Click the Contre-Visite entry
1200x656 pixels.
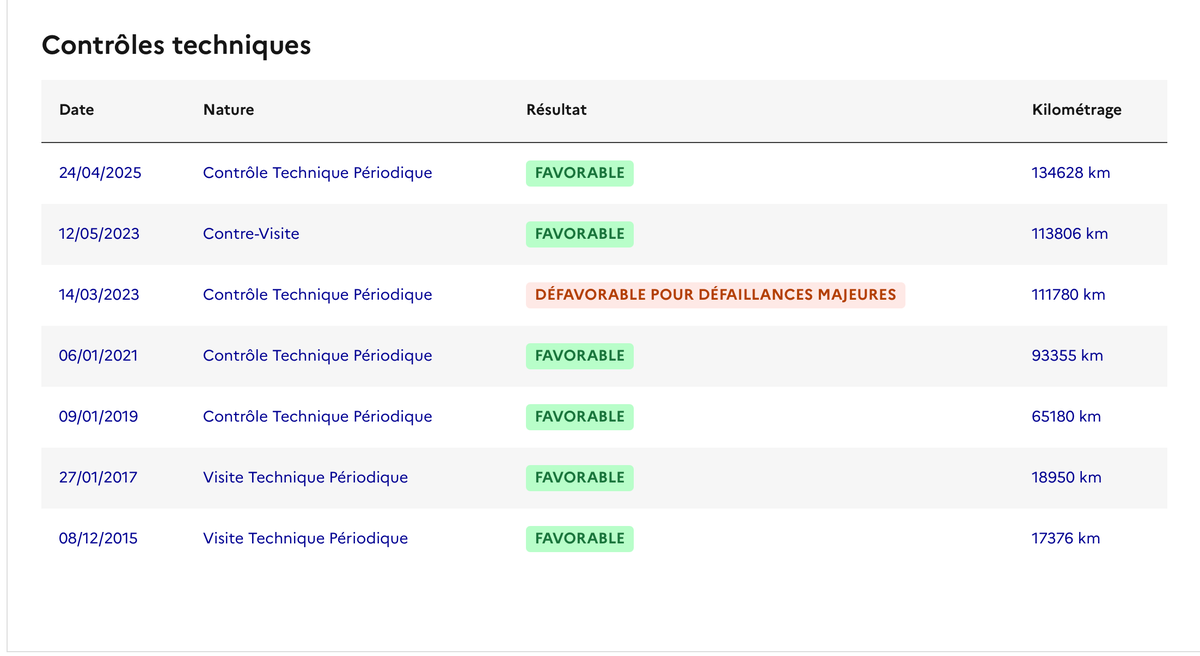point(251,234)
